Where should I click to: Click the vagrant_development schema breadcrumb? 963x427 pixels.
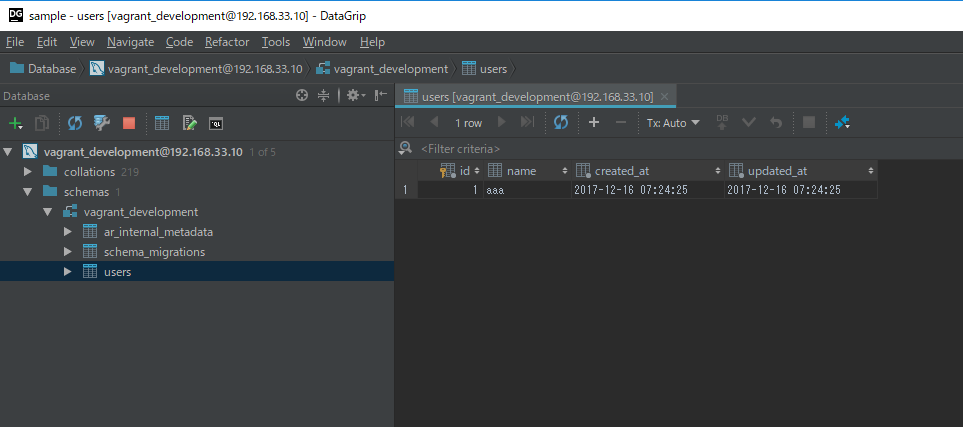[x=382, y=69]
